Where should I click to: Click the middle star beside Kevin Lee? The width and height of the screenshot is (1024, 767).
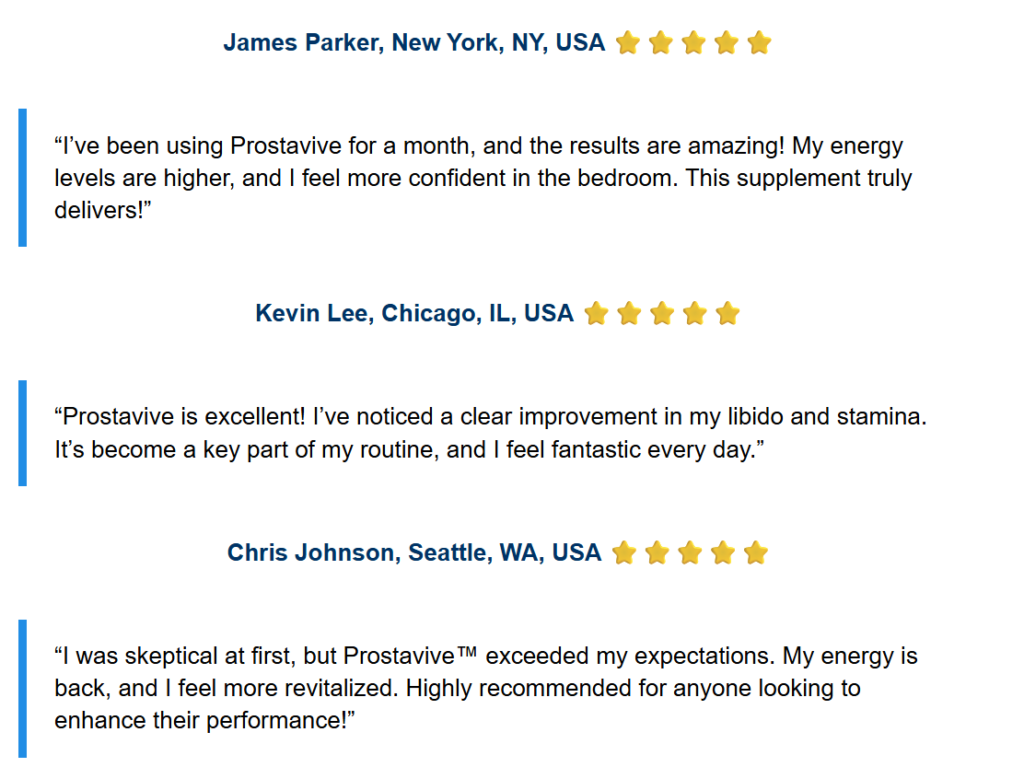click(x=662, y=314)
